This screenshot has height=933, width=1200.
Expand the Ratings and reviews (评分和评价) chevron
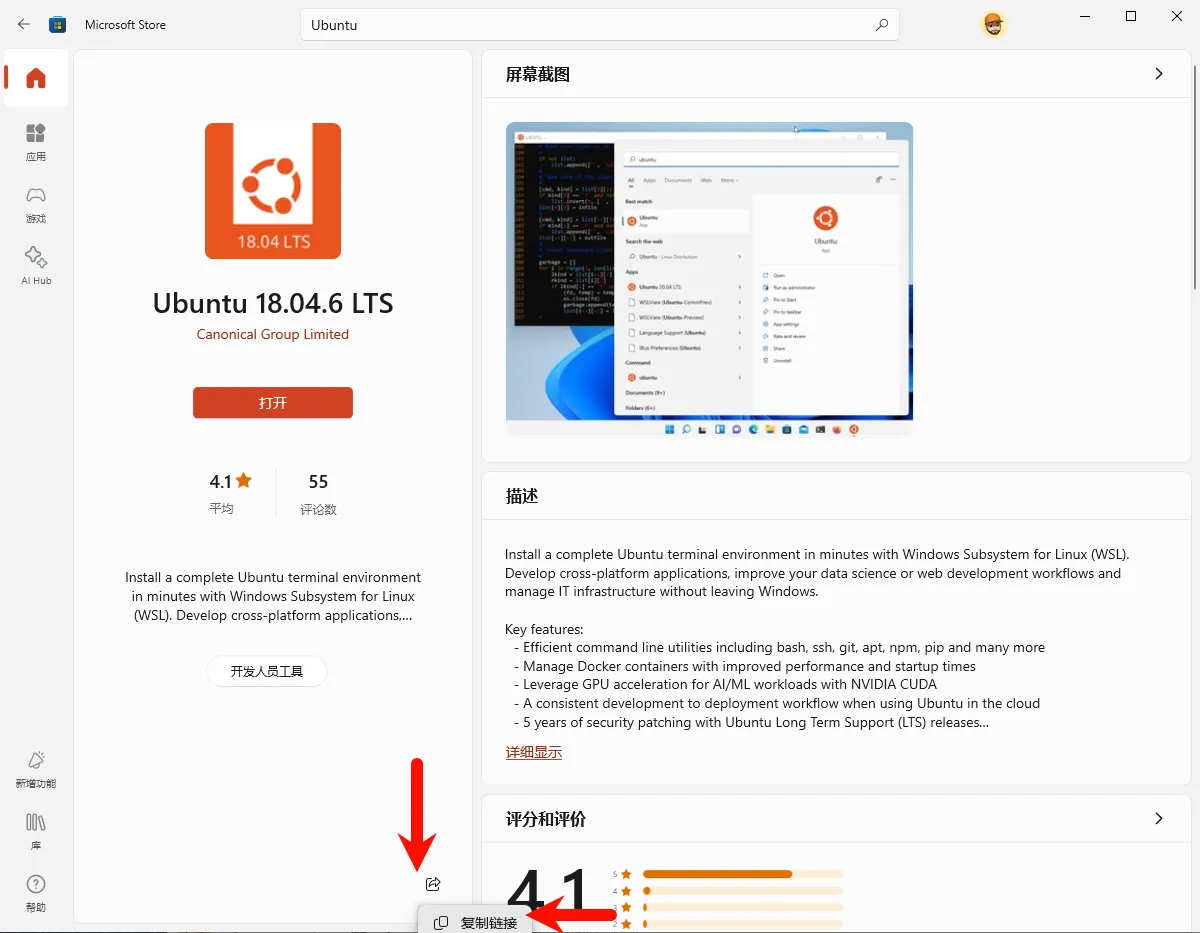click(x=1159, y=819)
